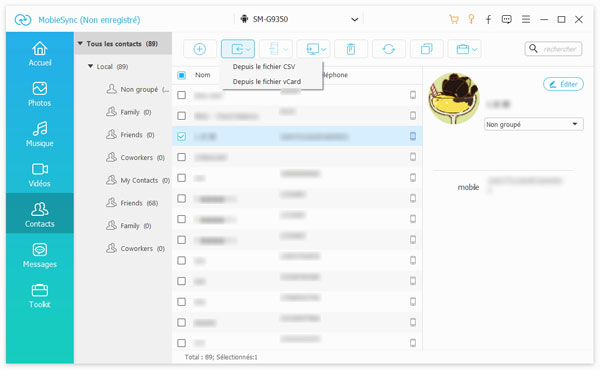Open the Toolkit section
600x370 pixels.
(x=40, y=295)
